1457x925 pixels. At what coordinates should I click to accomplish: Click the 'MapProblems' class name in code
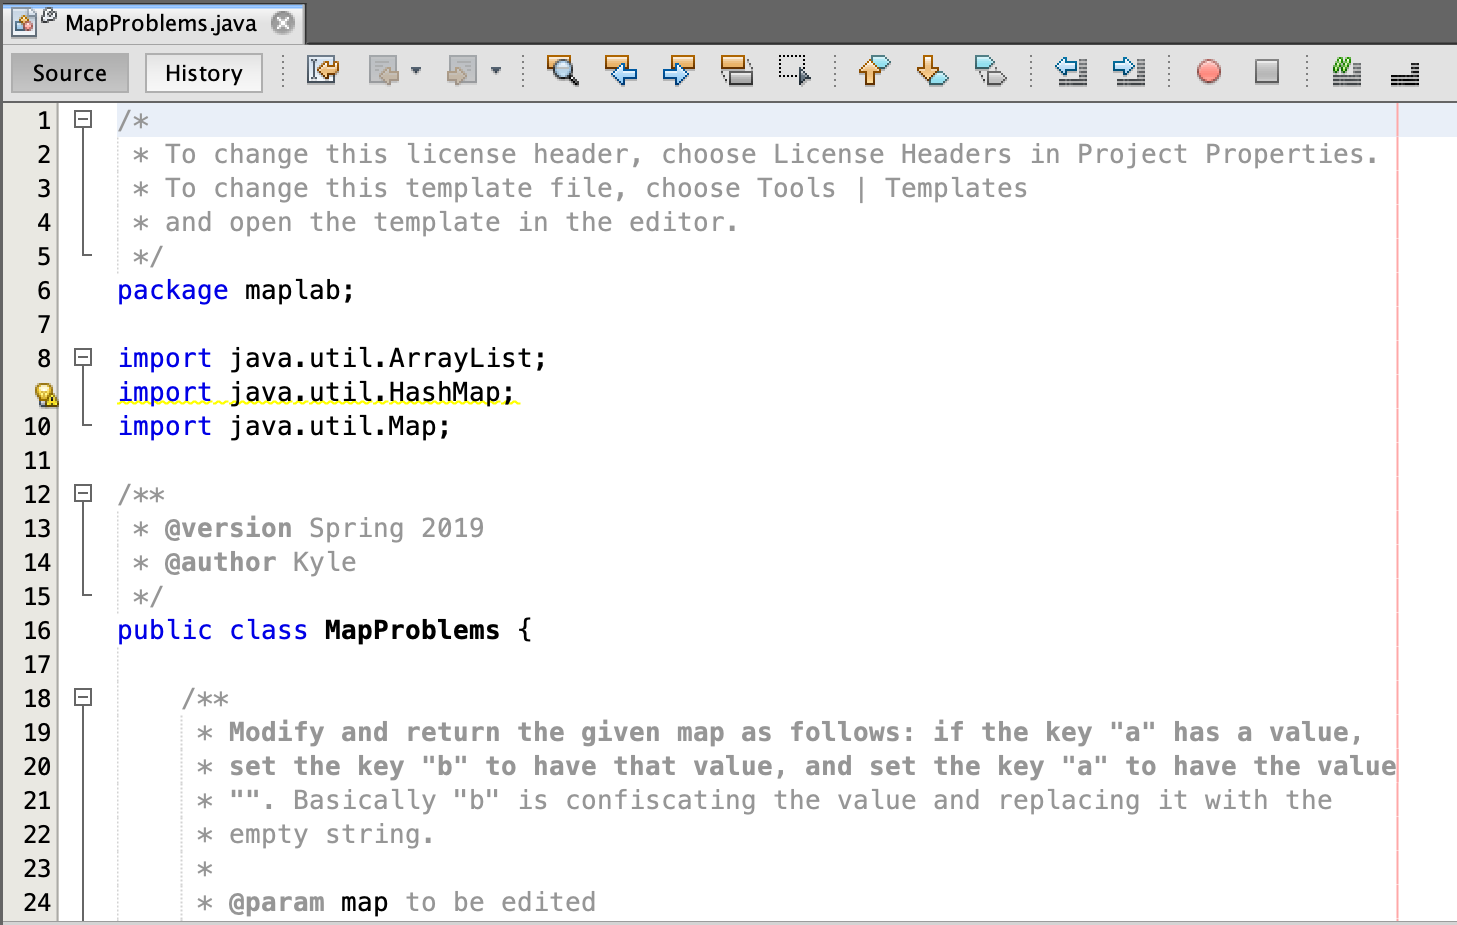[412, 630]
